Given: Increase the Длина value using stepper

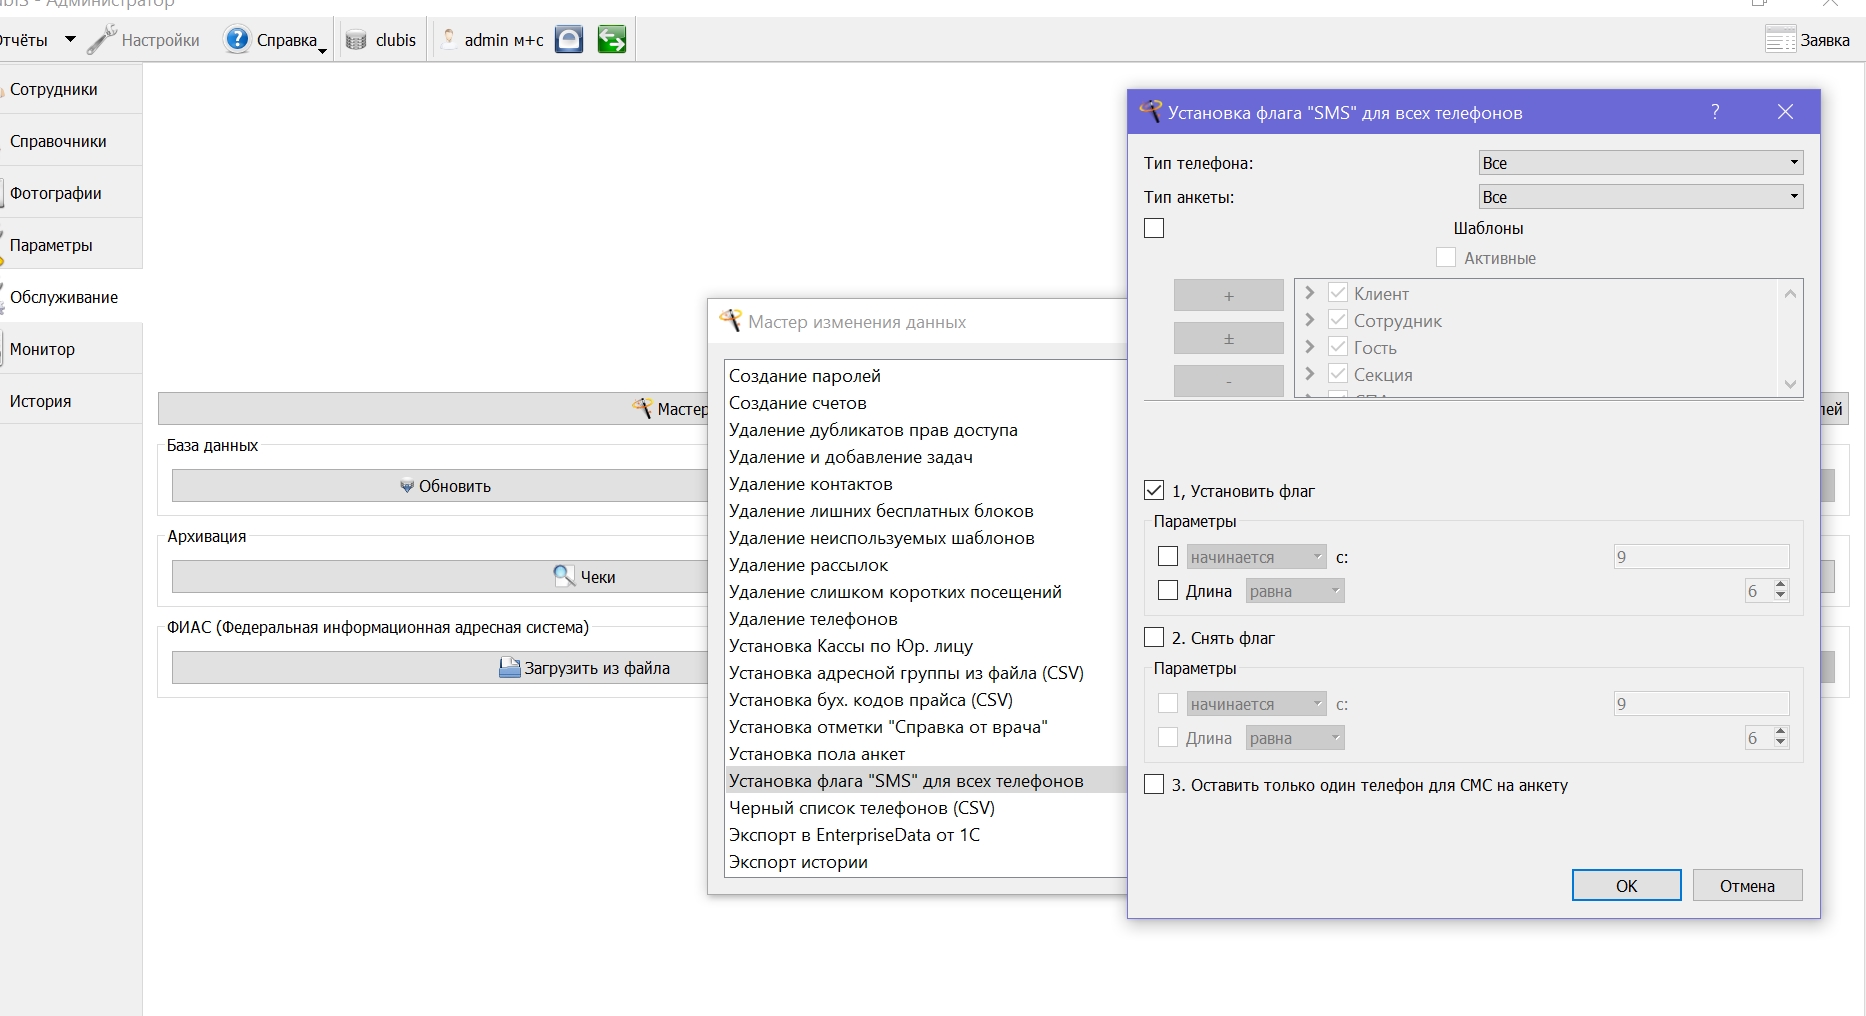Looking at the screenshot, I should (1780, 585).
